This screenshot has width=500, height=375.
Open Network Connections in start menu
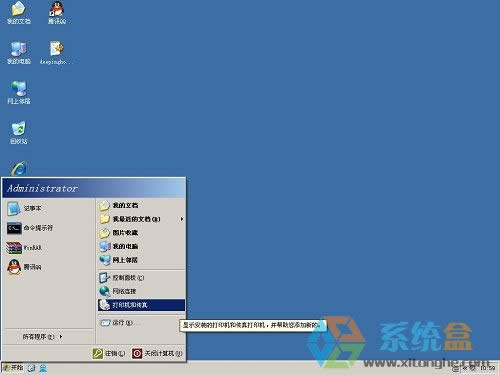tap(141, 291)
